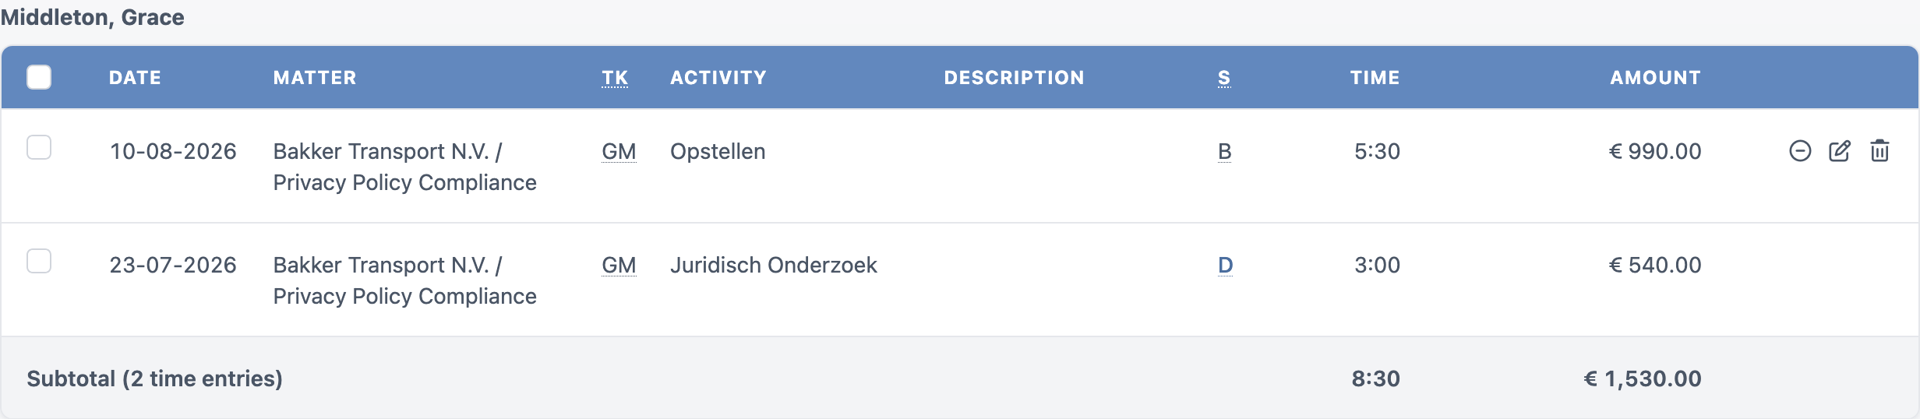Click GM timekeeper on the 10-08-2026 row
The image size is (1920, 419).
pyautogui.click(x=619, y=152)
